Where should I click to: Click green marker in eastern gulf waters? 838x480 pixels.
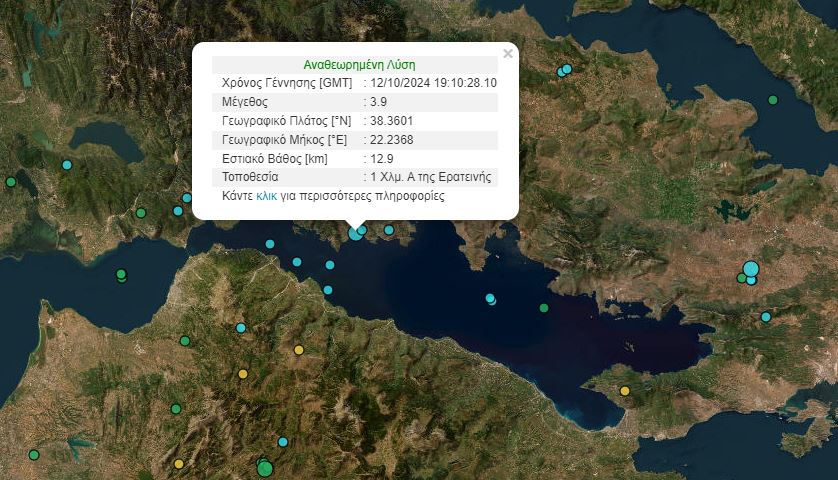point(544,308)
